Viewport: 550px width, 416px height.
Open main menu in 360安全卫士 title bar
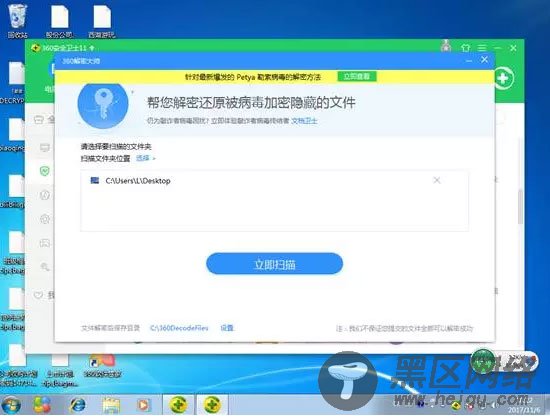pos(482,48)
